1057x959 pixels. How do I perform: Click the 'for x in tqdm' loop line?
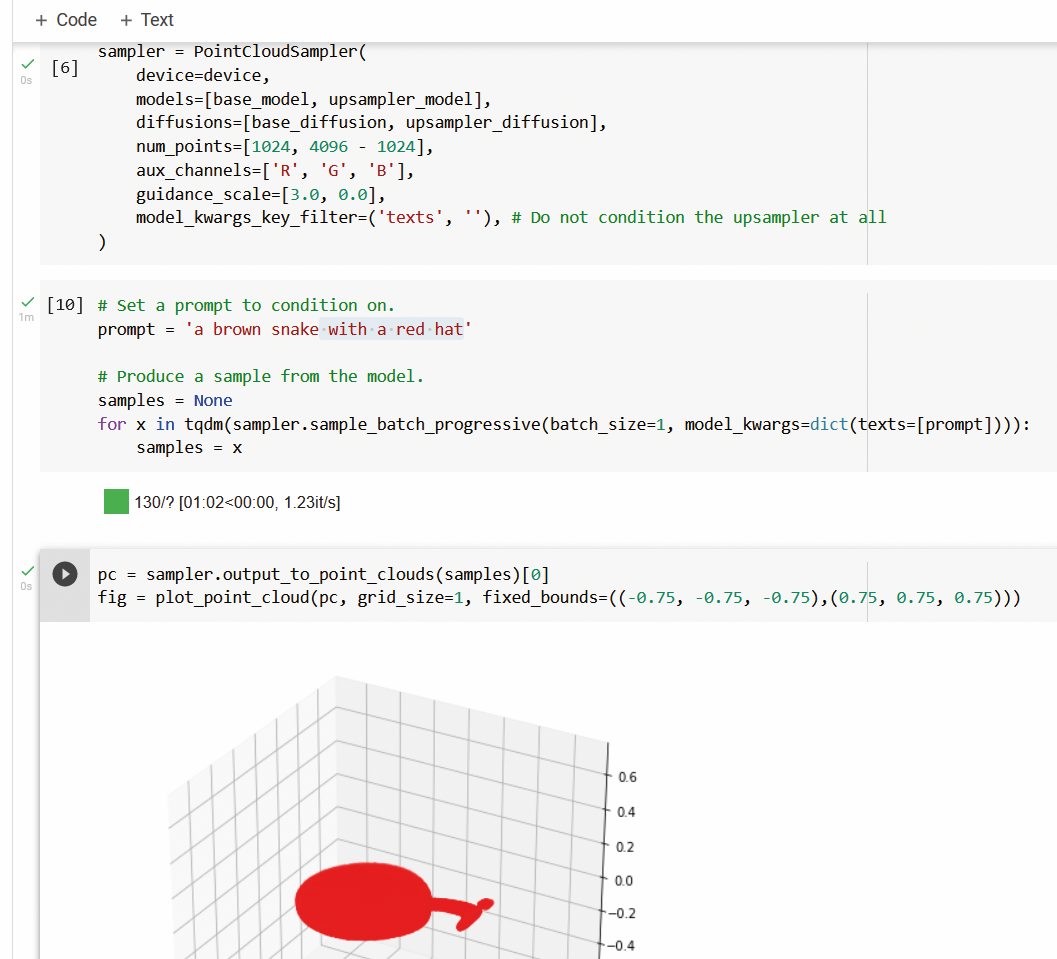[564, 425]
